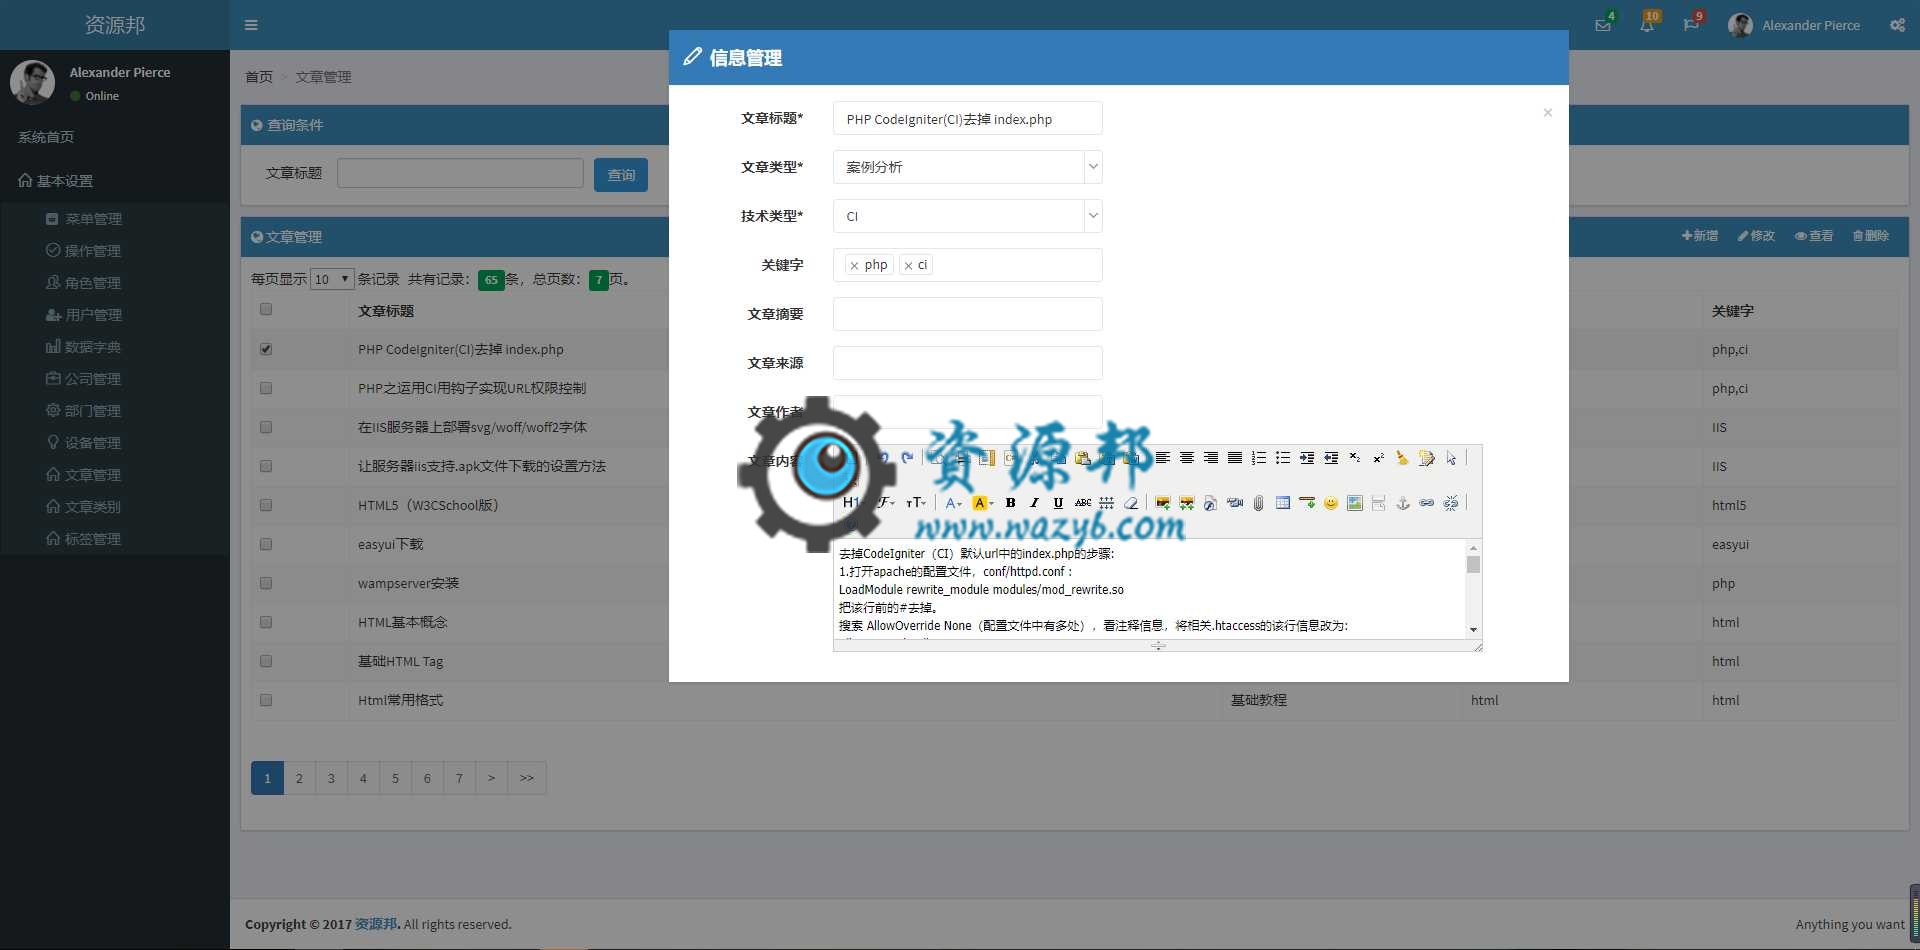Open the flag tasks icon

point(1691,25)
